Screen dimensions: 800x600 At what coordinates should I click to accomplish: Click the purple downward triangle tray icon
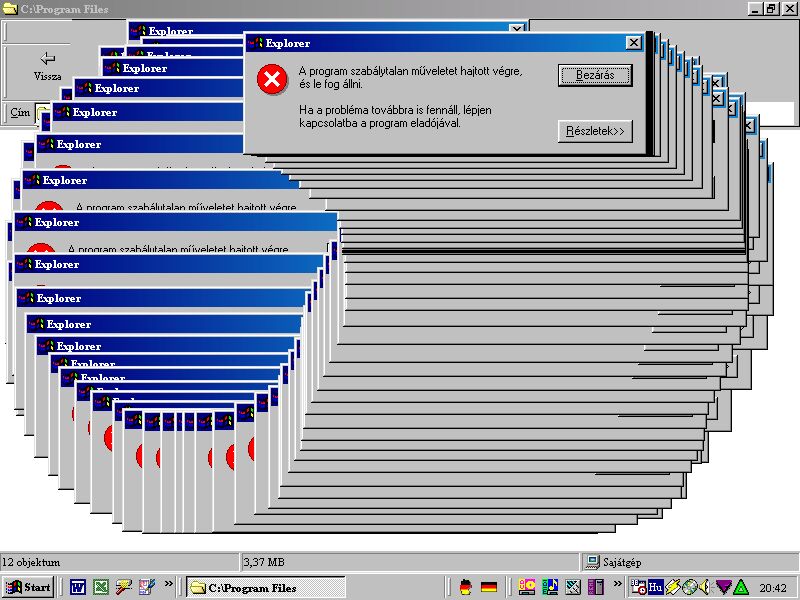click(723, 587)
